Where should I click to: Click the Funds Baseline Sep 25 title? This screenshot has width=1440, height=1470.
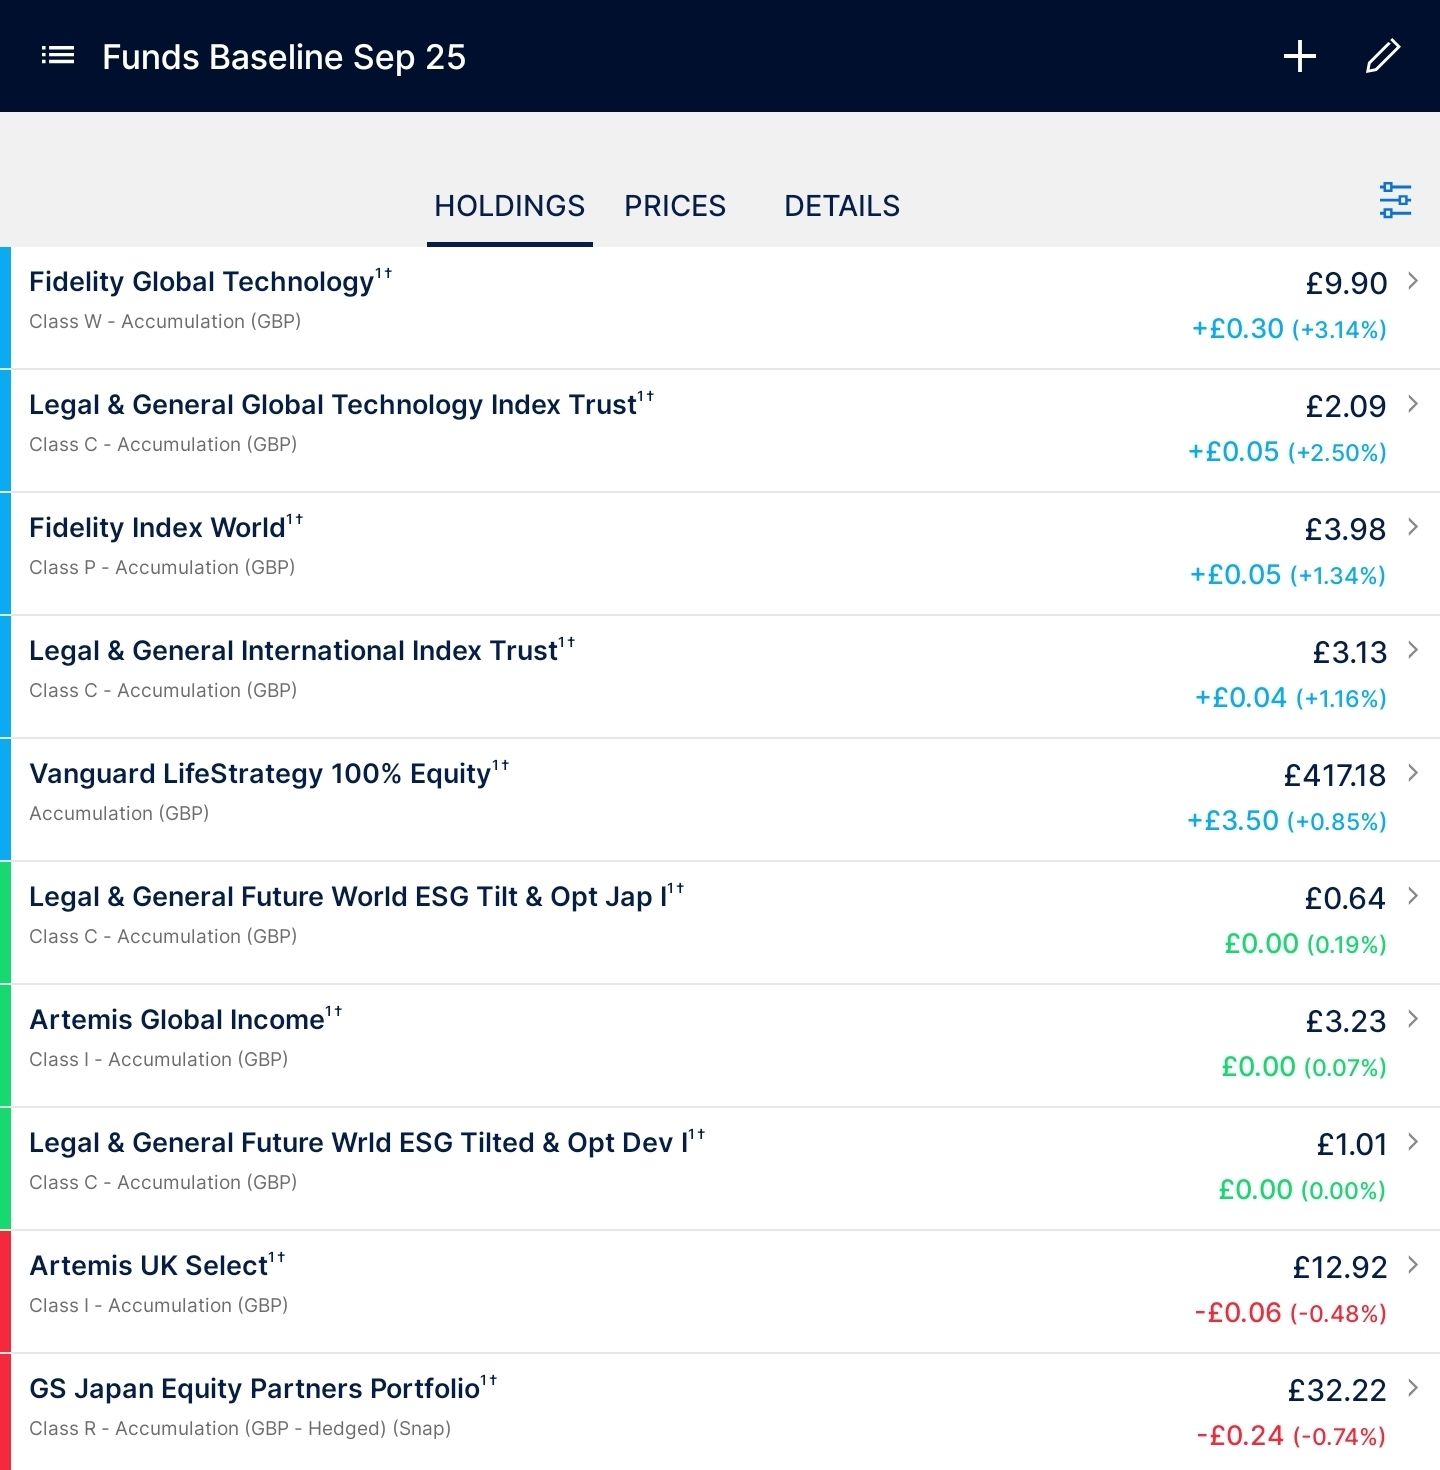point(284,57)
